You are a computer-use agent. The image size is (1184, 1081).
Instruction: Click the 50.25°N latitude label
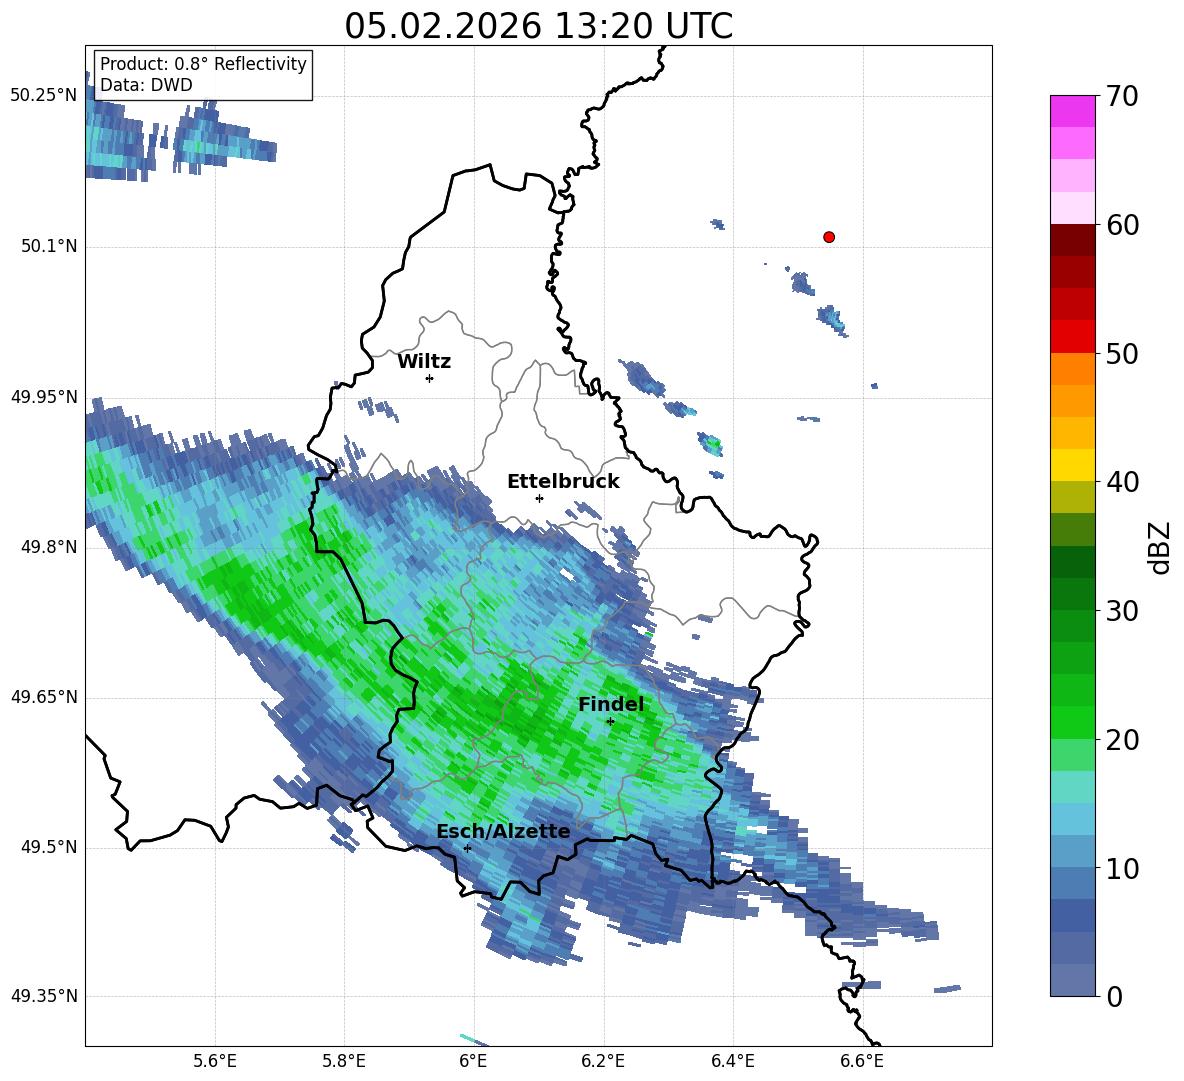coord(44,96)
